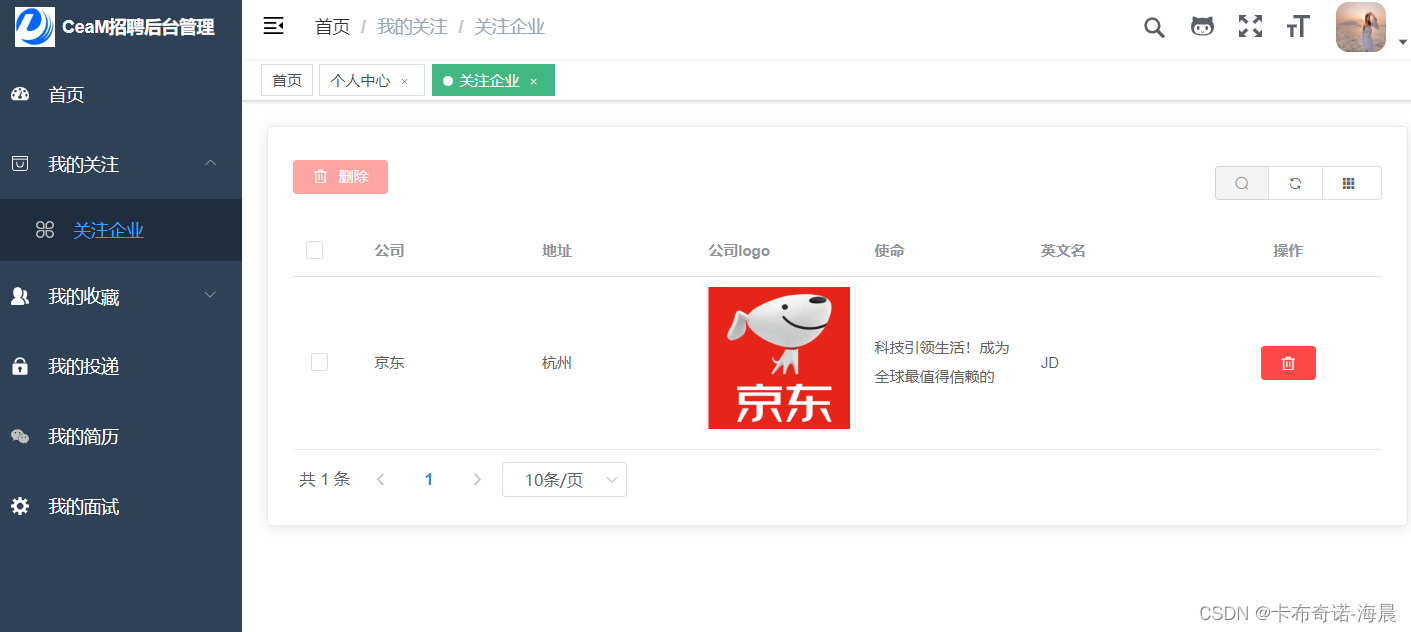Collapse the sidebar with the hamburger icon
Image resolution: width=1411 pixels, height=632 pixels.
pyautogui.click(x=273, y=26)
